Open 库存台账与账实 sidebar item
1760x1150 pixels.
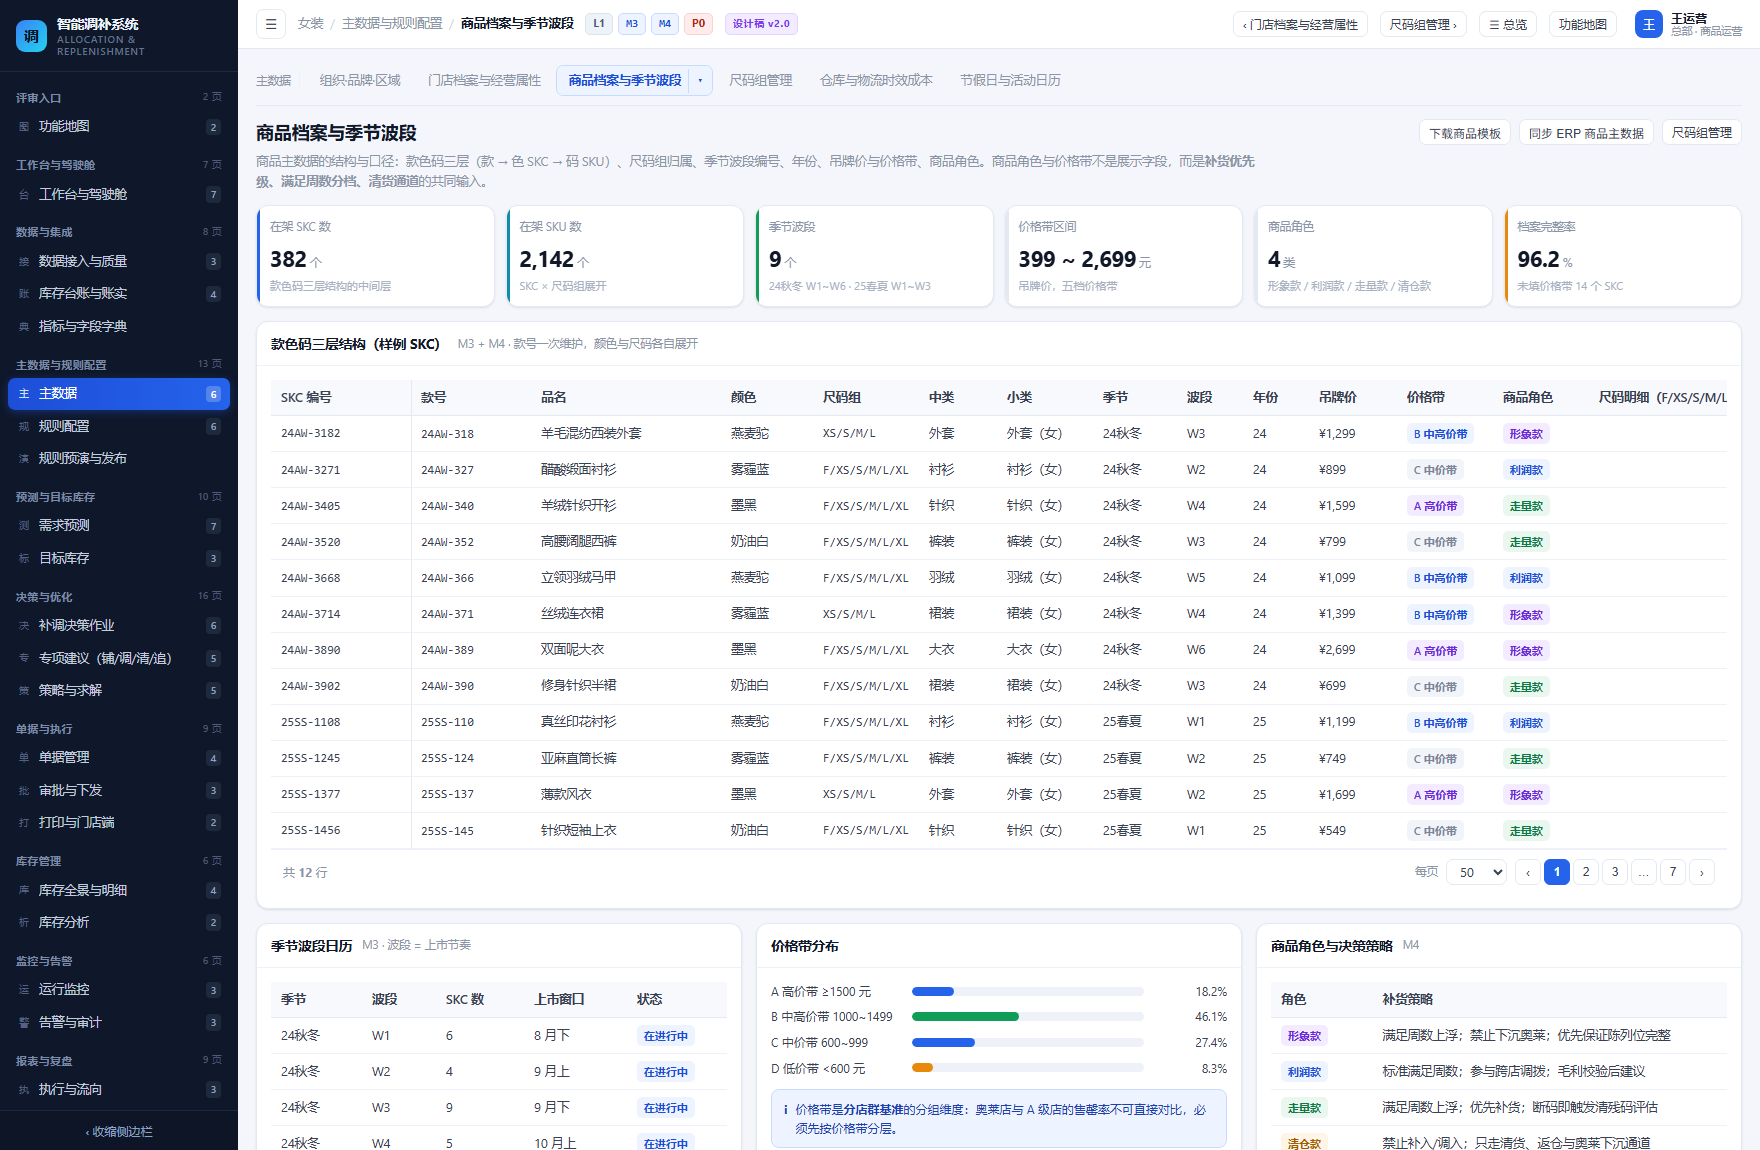click(x=119, y=294)
